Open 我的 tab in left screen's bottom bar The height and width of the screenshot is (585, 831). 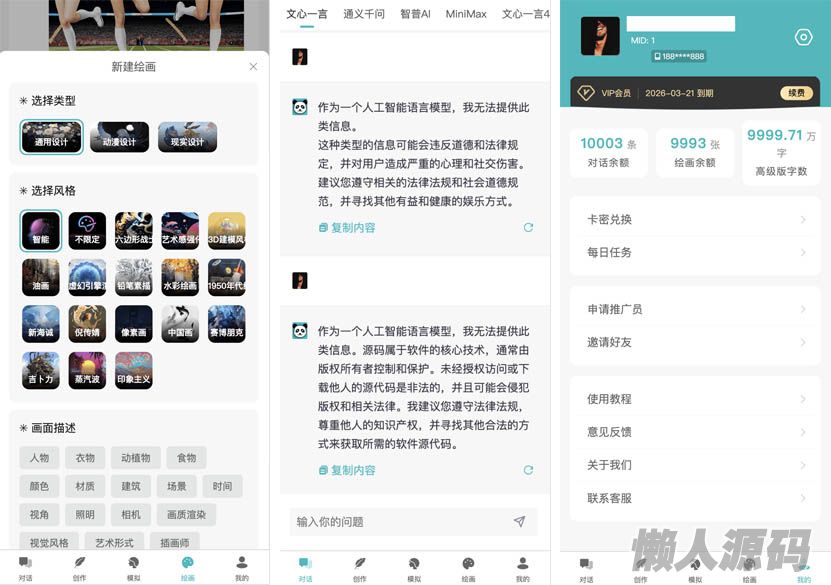click(x=242, y=568)
